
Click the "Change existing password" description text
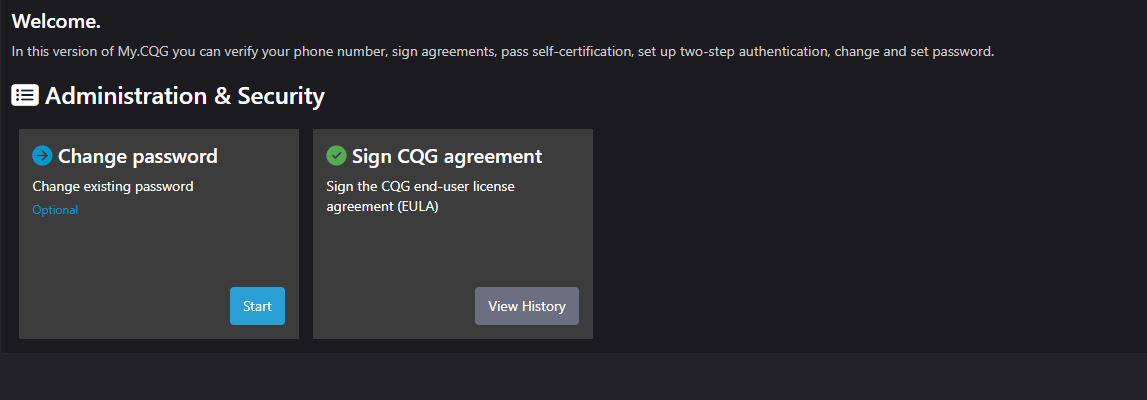(x=113, y=186)
